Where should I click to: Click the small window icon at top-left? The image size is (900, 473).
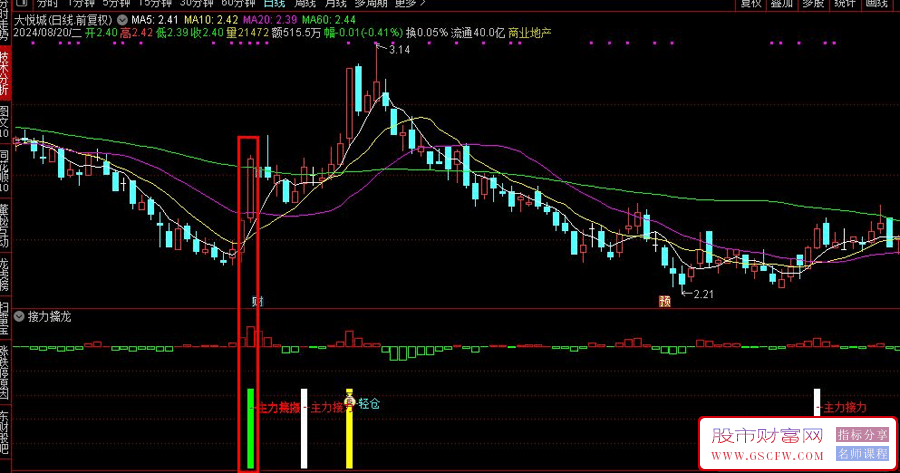point(21,3)
